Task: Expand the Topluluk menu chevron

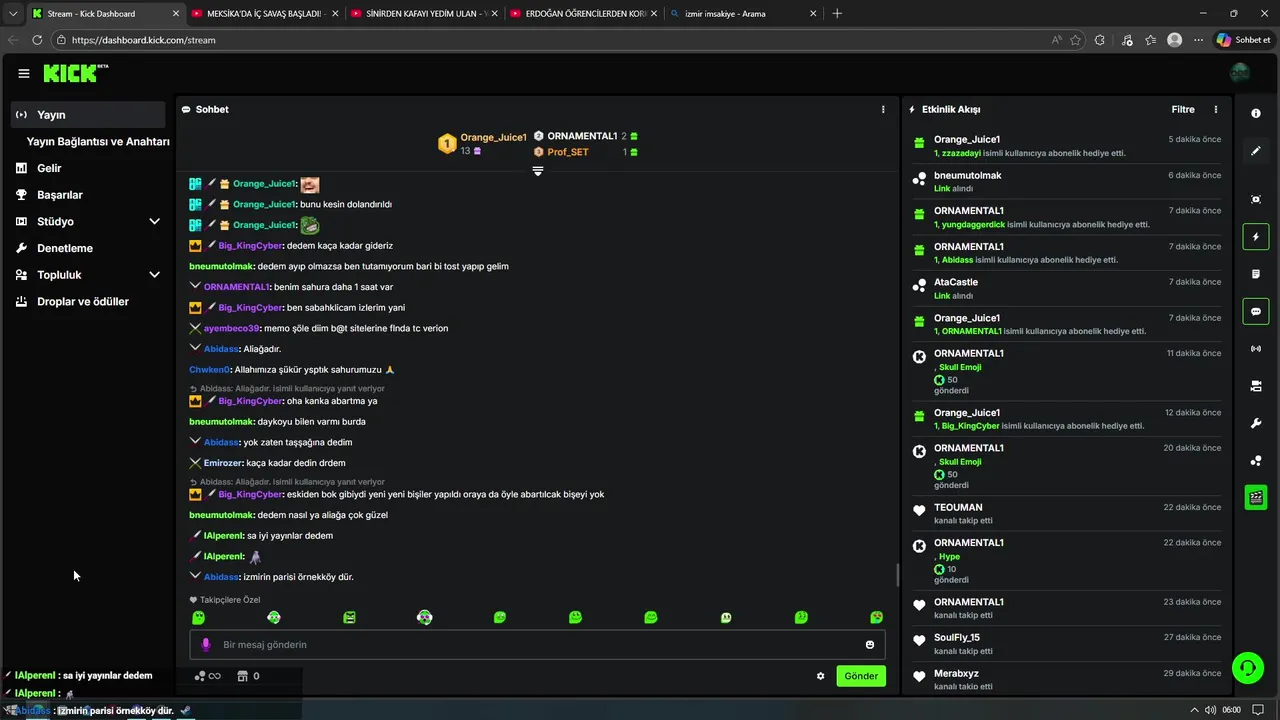Action: coord(154,274)
